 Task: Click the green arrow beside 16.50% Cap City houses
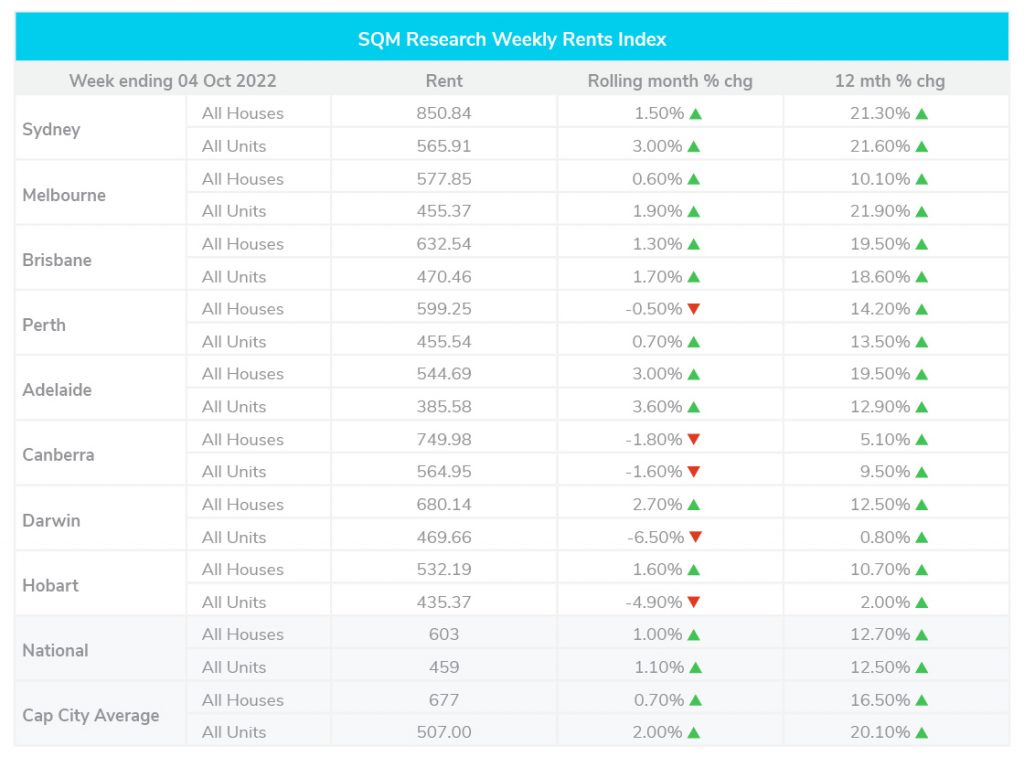[921, 700]
